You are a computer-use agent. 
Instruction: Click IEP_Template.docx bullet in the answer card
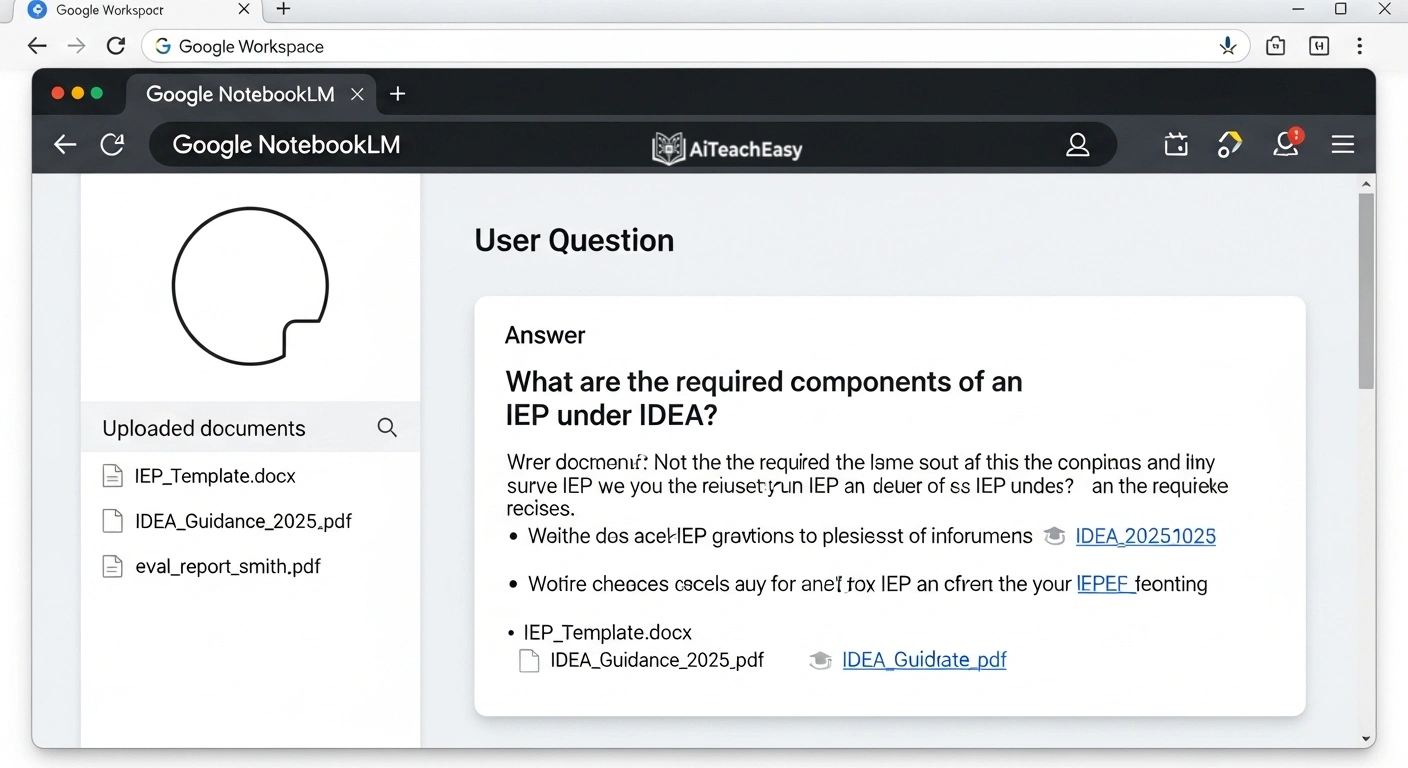[x=608, y=632]
